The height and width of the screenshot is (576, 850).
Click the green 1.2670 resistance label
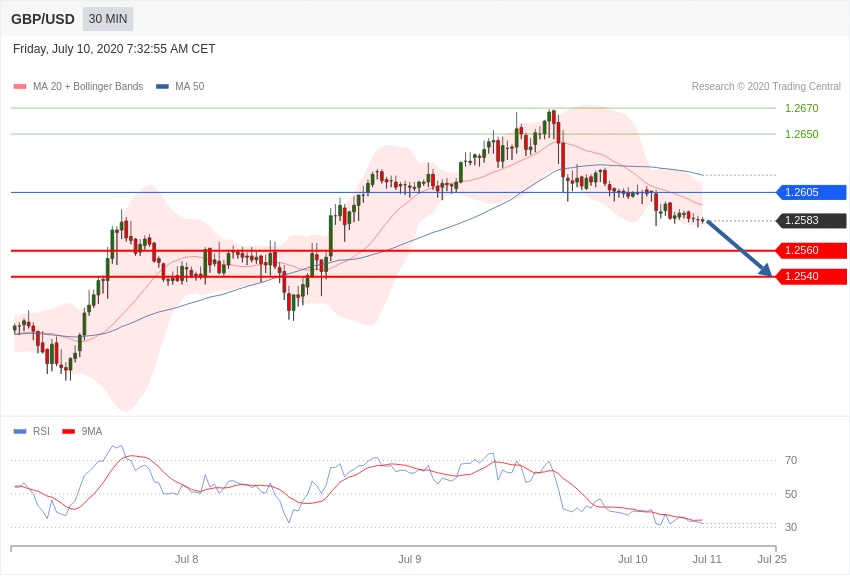click(x=801, y=108)
